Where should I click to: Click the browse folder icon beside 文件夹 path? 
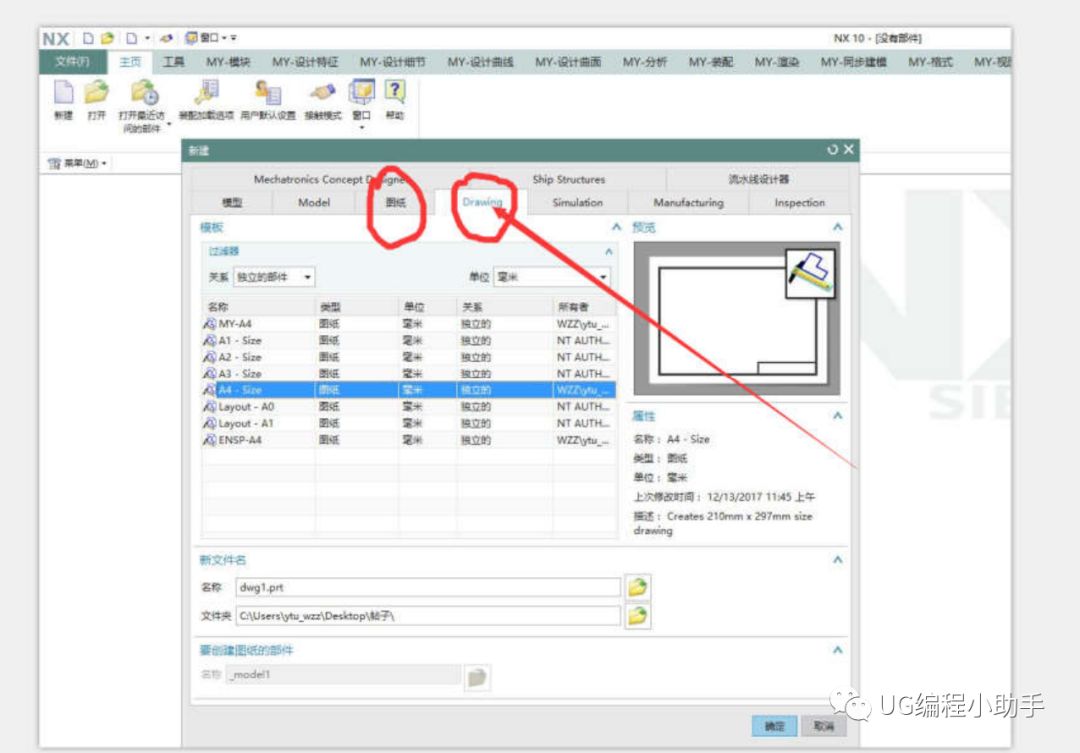[x=638, y=615]
